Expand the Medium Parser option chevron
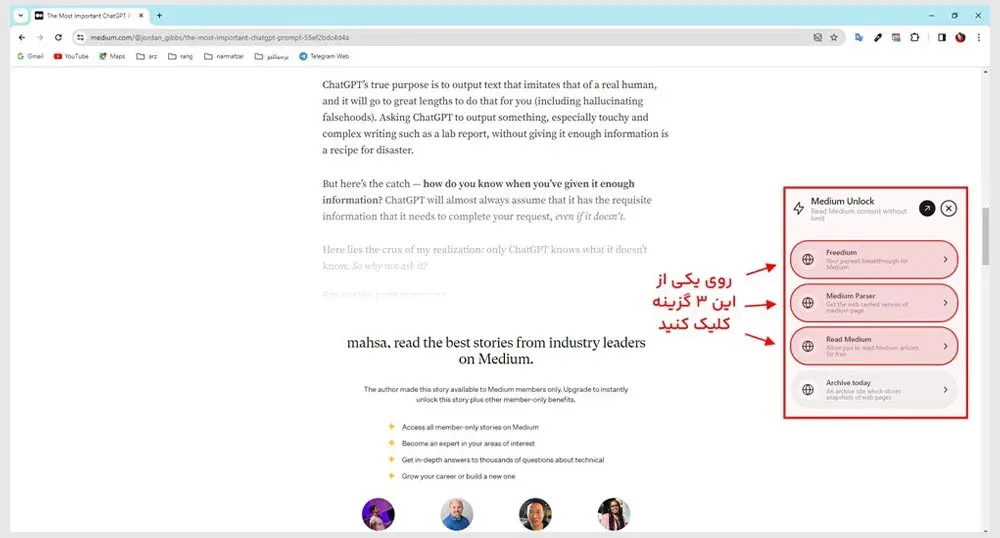 point(945,303)
